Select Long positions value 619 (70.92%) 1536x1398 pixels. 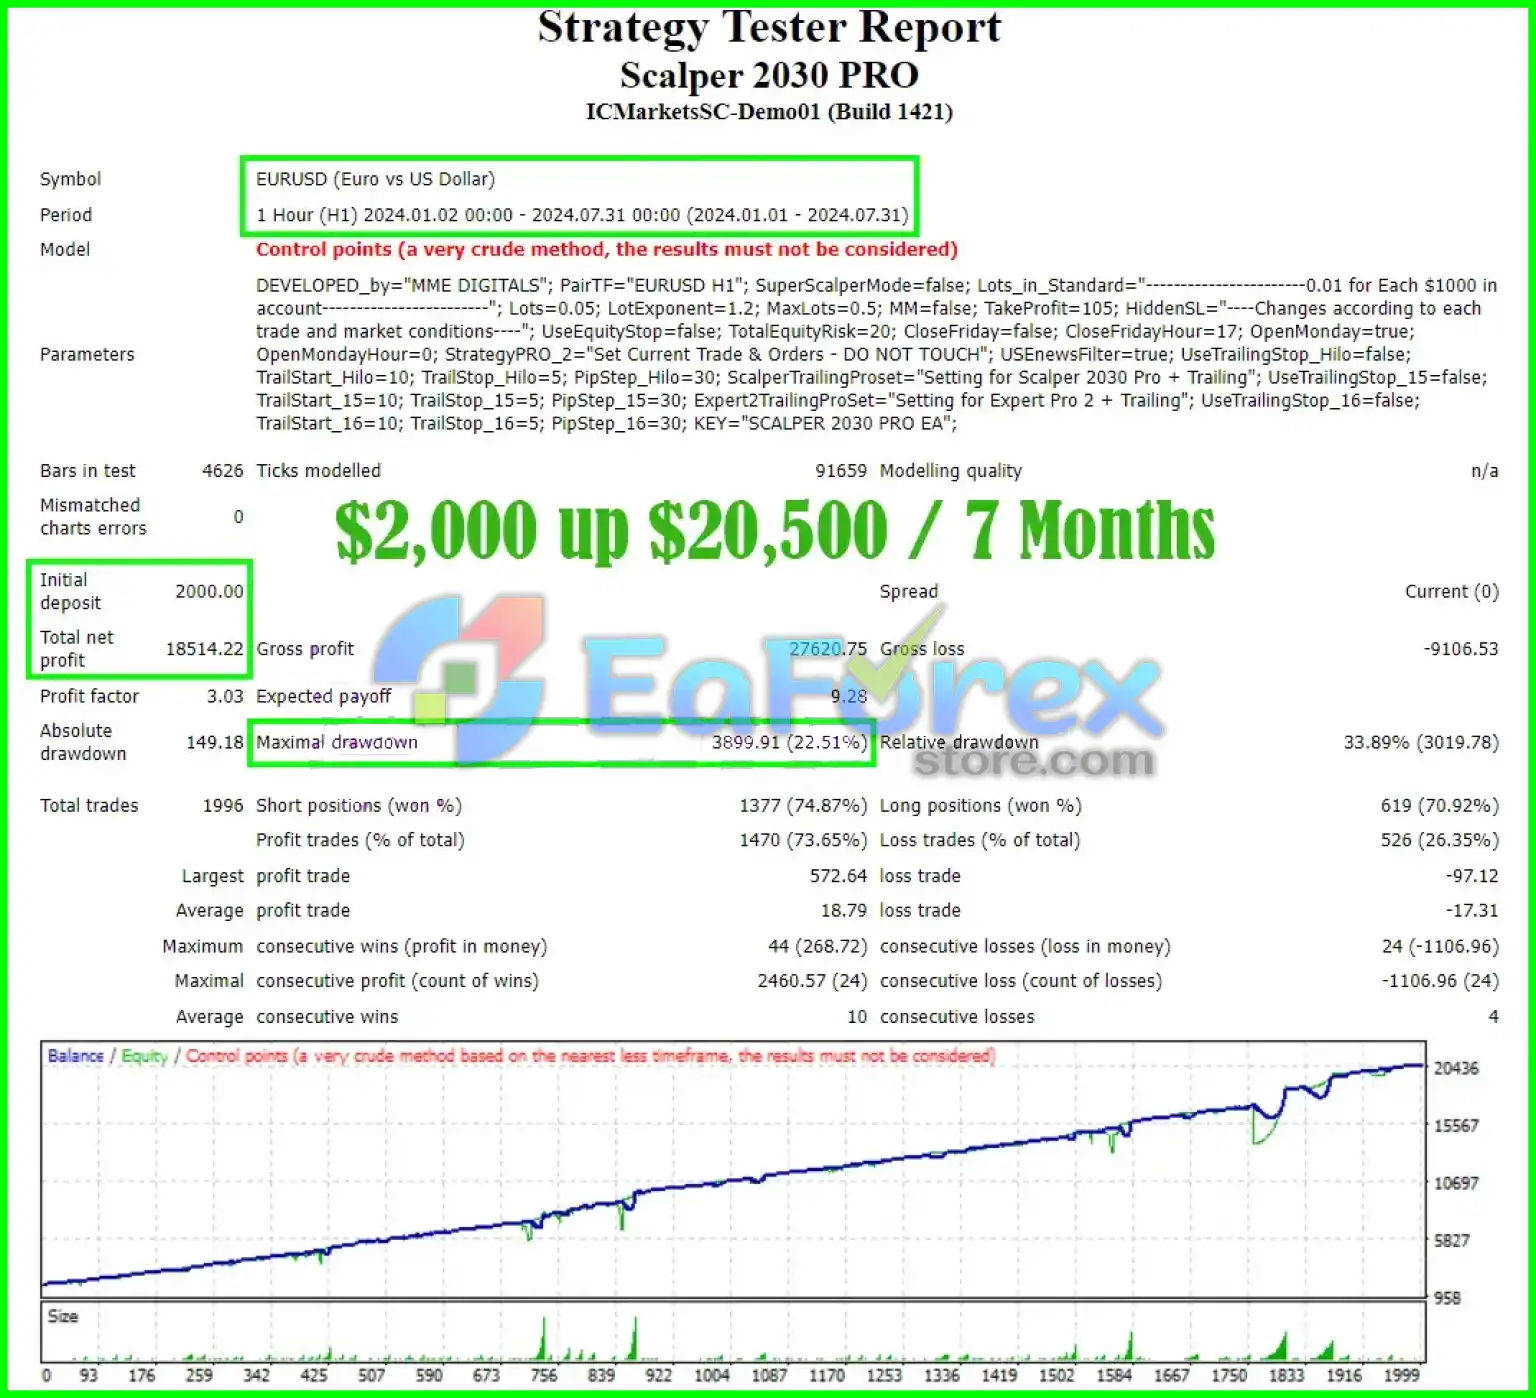pos(1439,805)
